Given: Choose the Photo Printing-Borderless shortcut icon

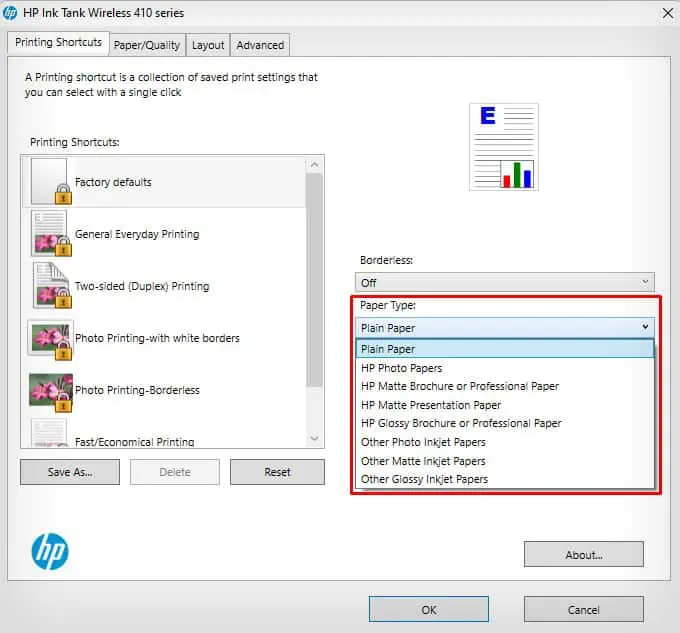Looking at the screenshot, I should coord(51,392).
